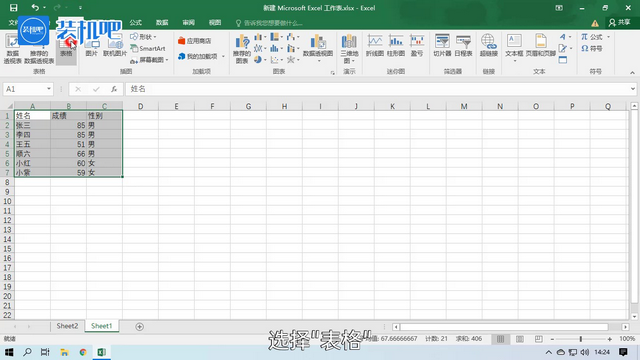Insert a Timeline (日程表)
Image resolution: width=640 pixels, height=360 pixels.
point(463,45)
